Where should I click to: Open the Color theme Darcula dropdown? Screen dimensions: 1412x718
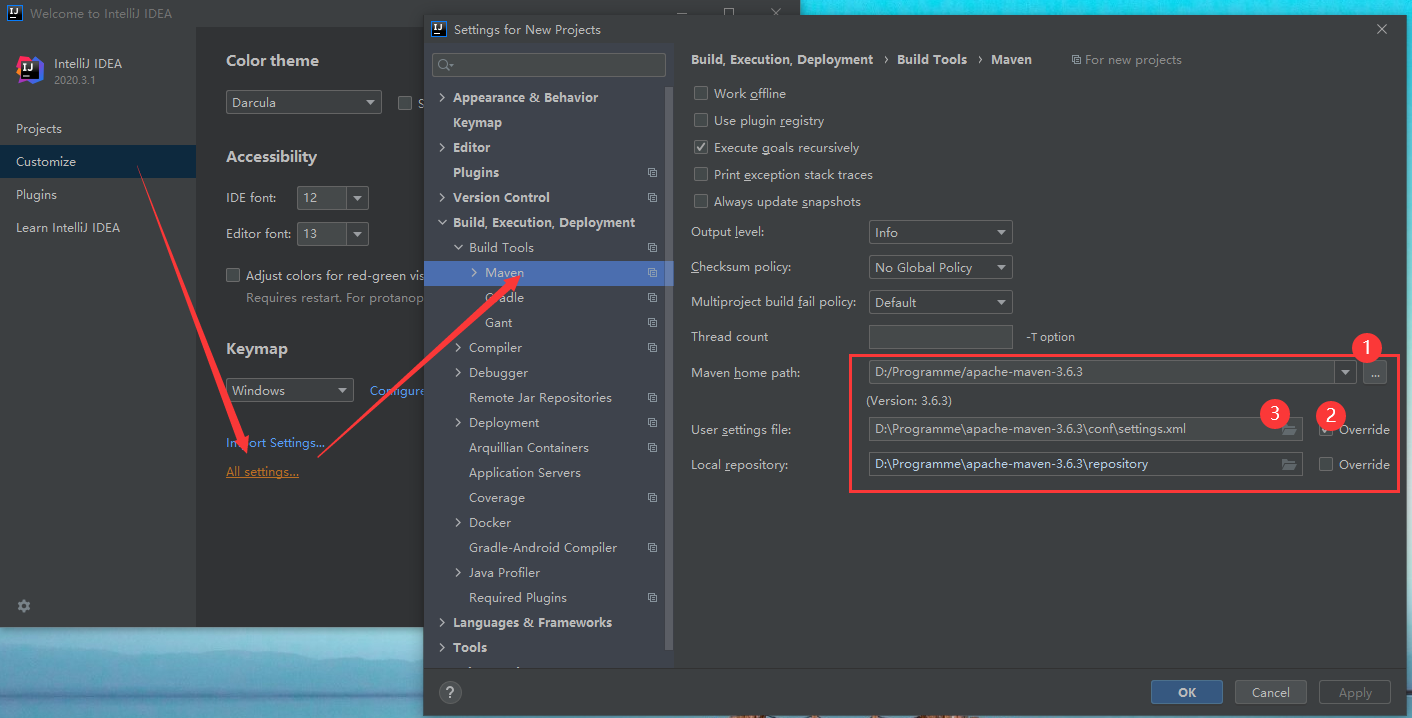[x=304, y=102]
